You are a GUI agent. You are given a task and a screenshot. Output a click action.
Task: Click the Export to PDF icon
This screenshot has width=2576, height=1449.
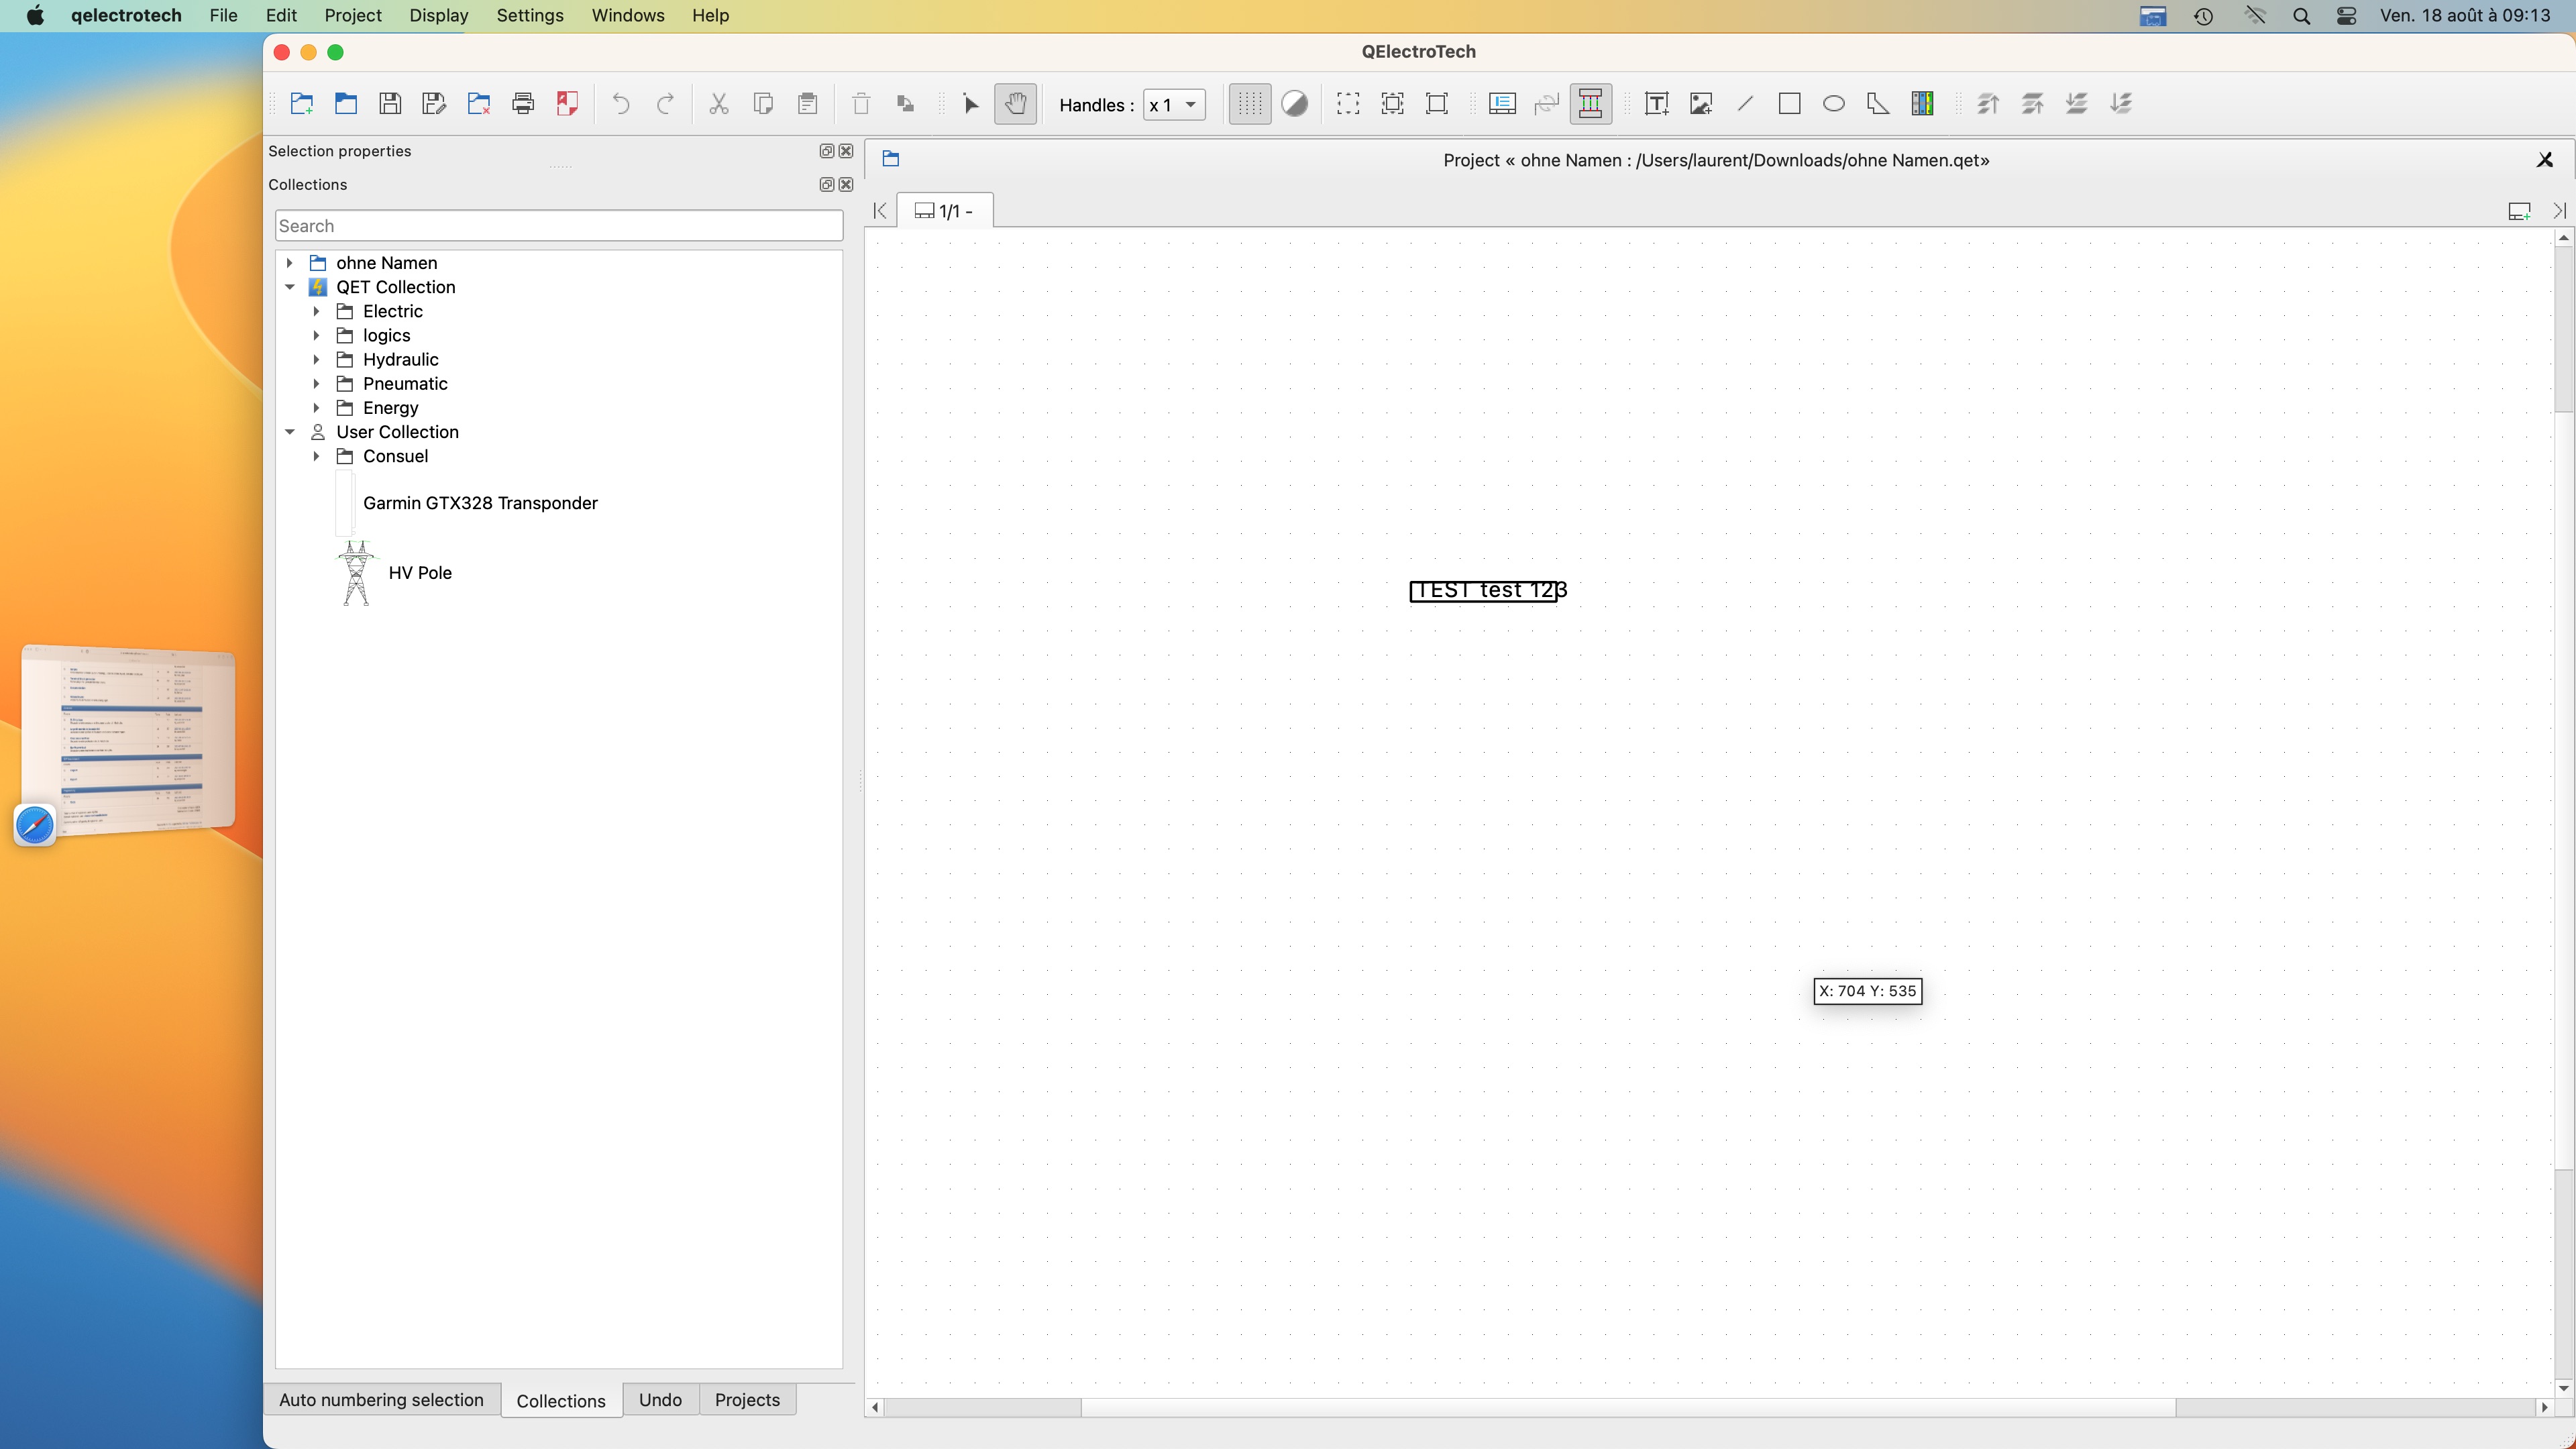pos(567,104)
